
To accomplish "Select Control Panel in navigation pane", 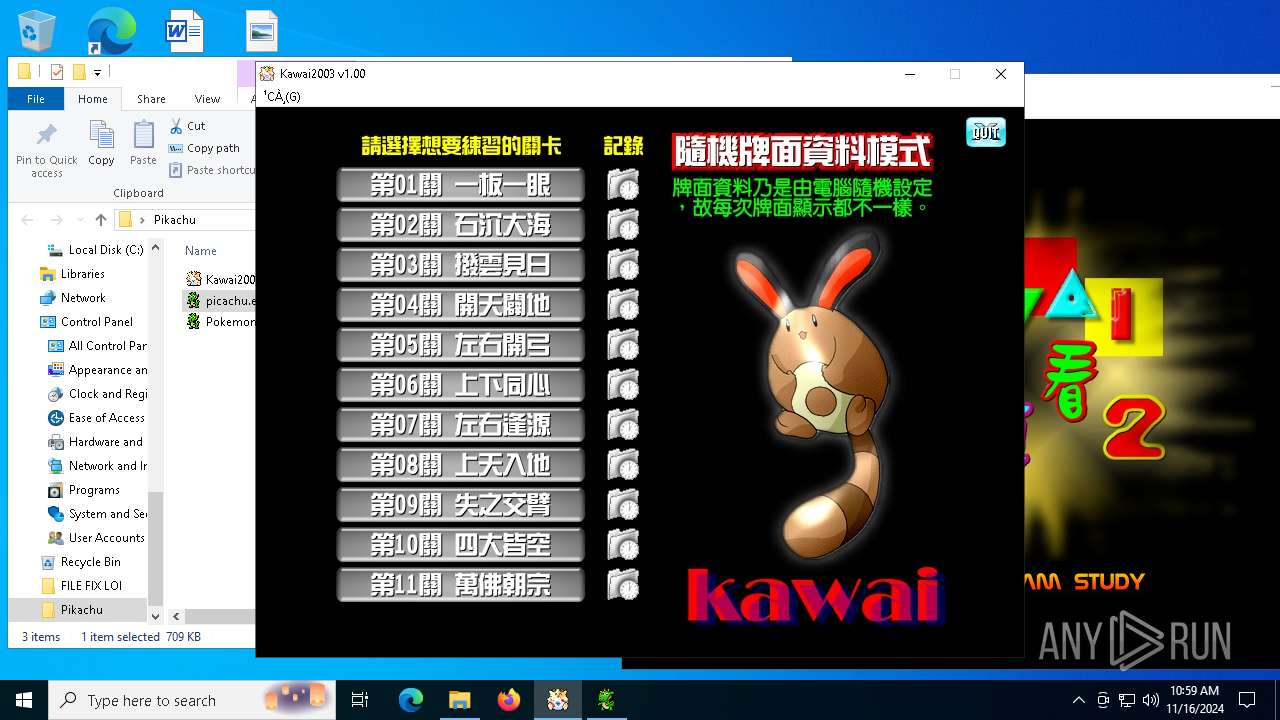I will (96, 322).
